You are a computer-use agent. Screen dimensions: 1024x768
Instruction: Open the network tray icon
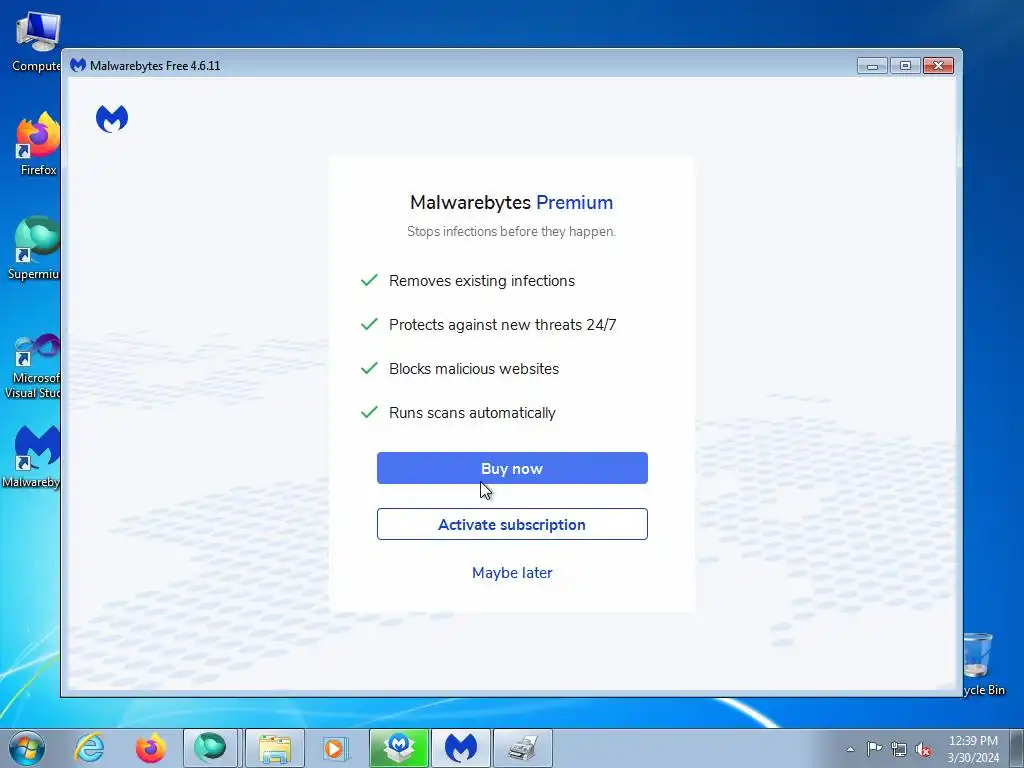[899, 749]
